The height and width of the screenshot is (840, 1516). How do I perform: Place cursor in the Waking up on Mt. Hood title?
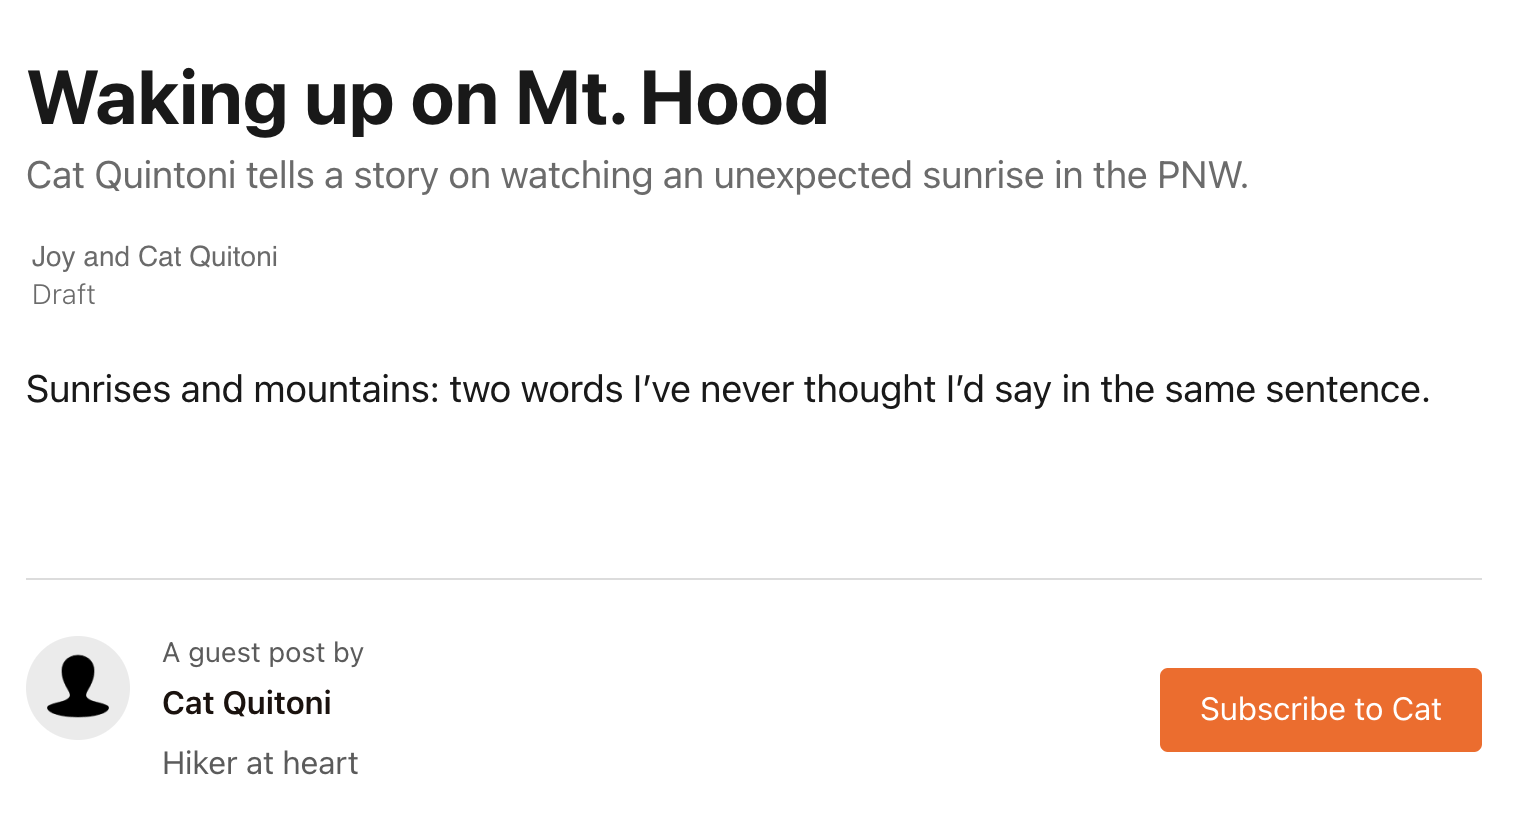tap(428, 98)
